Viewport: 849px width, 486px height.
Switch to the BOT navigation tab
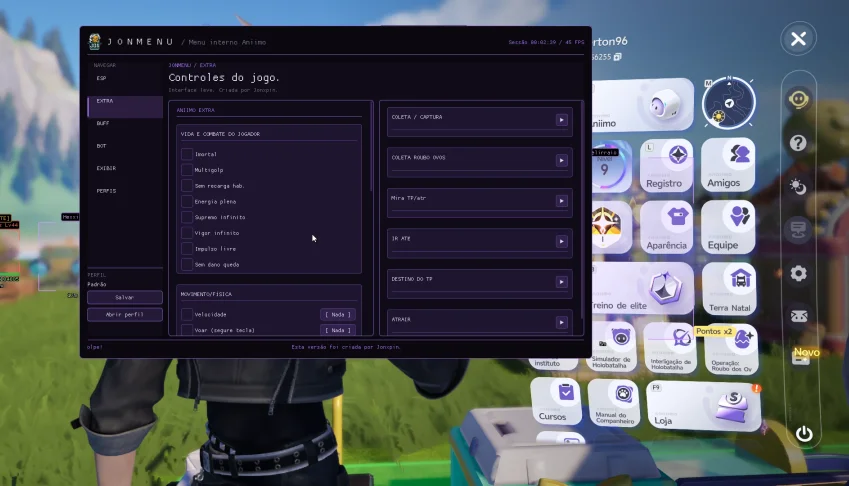pyautogui.click(x=125, y=146)
